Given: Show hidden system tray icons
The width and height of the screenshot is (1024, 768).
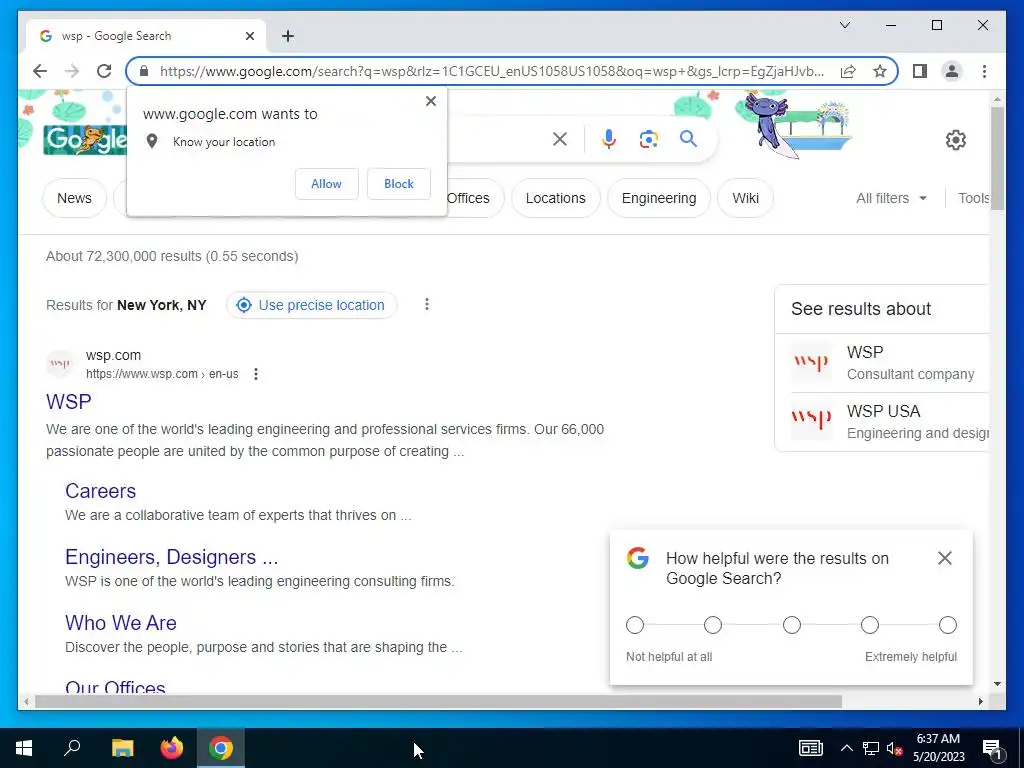Looking at the screenshot, I should click(846, 748).
